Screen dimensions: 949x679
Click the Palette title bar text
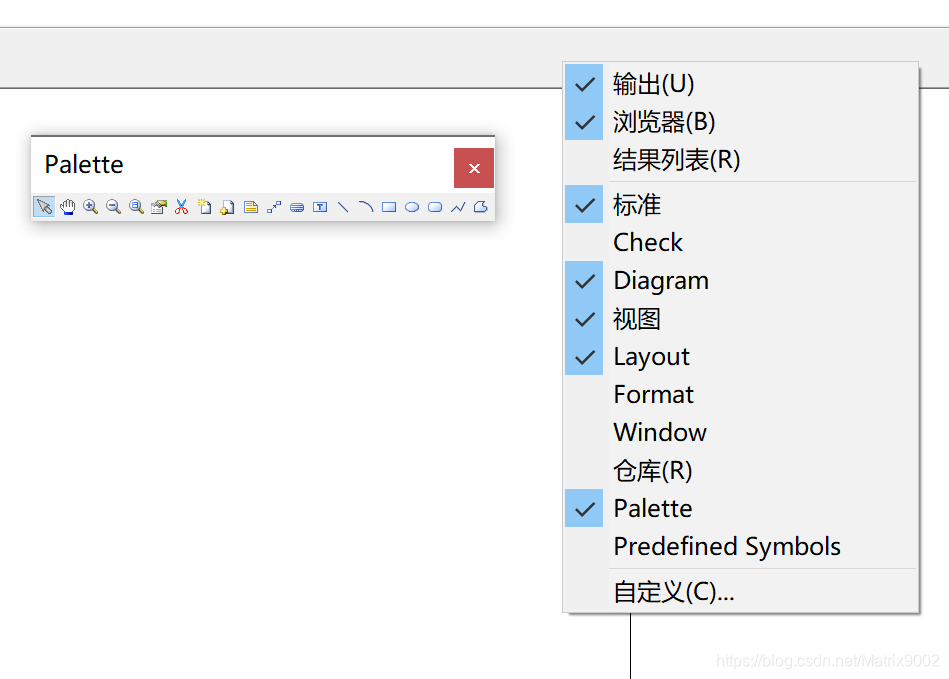click(84, 165)
